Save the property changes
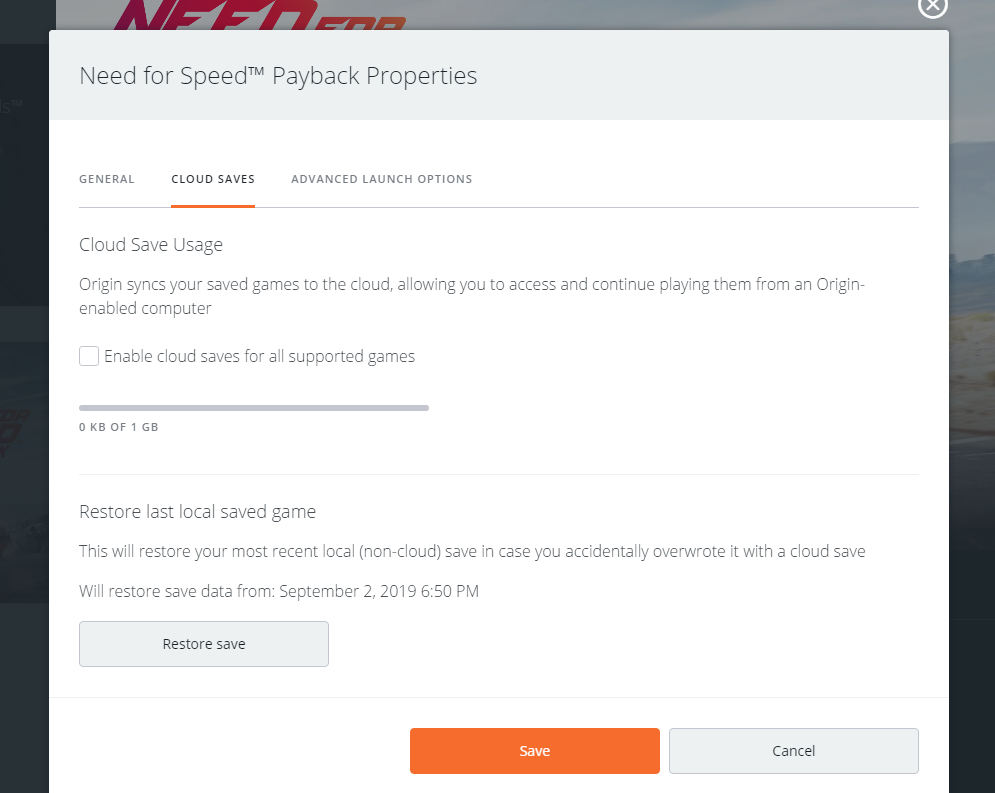The width and height of the screenshot is (995, 793). pyautogui.click(x=534, y=751)
